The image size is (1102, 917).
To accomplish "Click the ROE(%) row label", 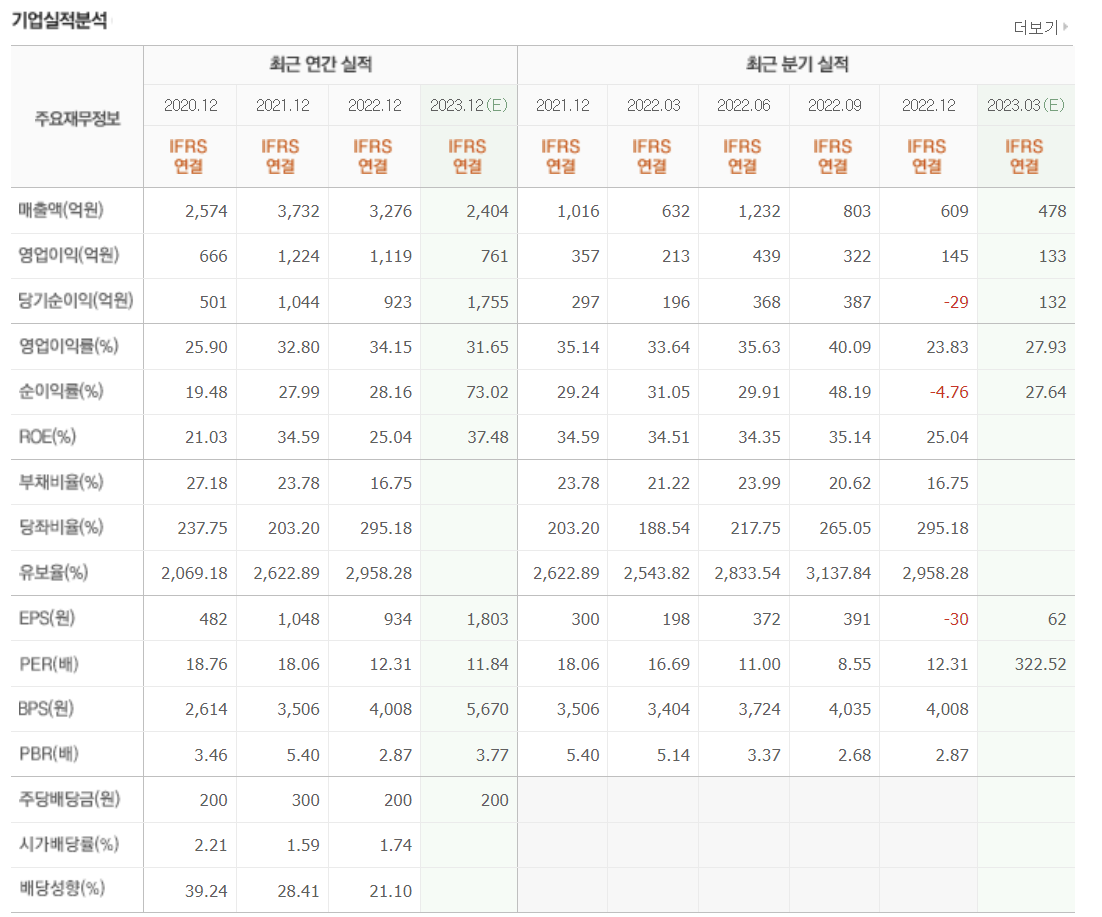I will pos(47,436).
